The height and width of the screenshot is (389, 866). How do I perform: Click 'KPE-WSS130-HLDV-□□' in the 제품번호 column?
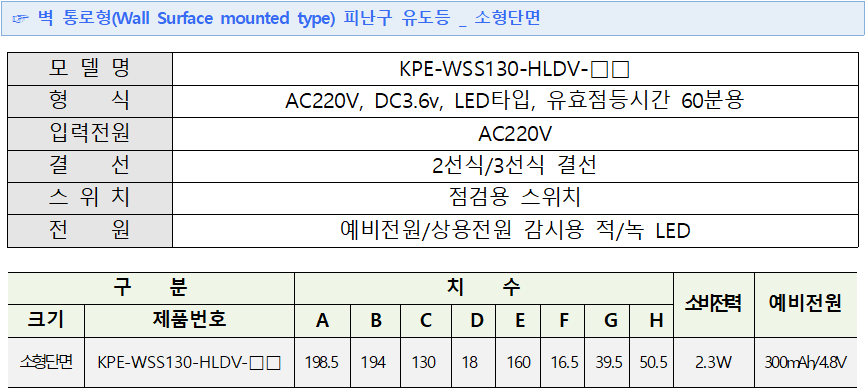(189, 363)
